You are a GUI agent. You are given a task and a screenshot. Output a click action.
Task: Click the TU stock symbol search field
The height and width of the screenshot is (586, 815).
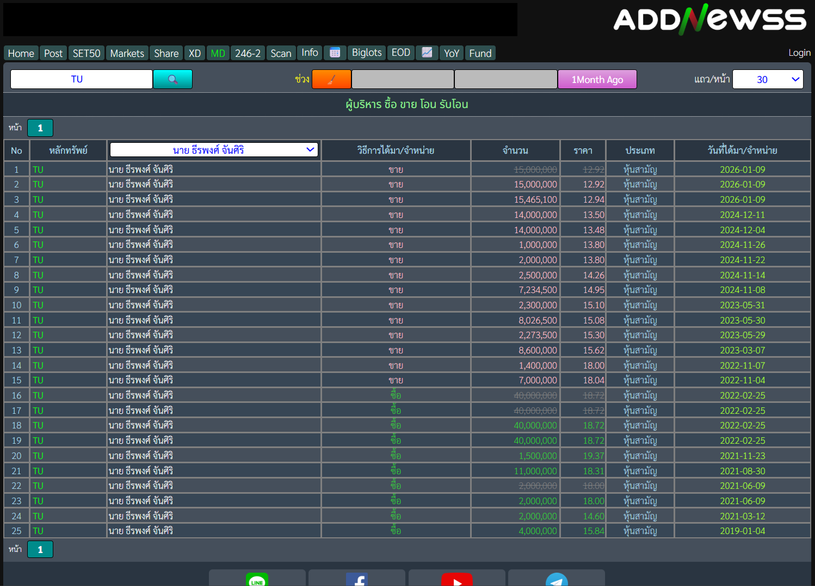pos(81,79)
